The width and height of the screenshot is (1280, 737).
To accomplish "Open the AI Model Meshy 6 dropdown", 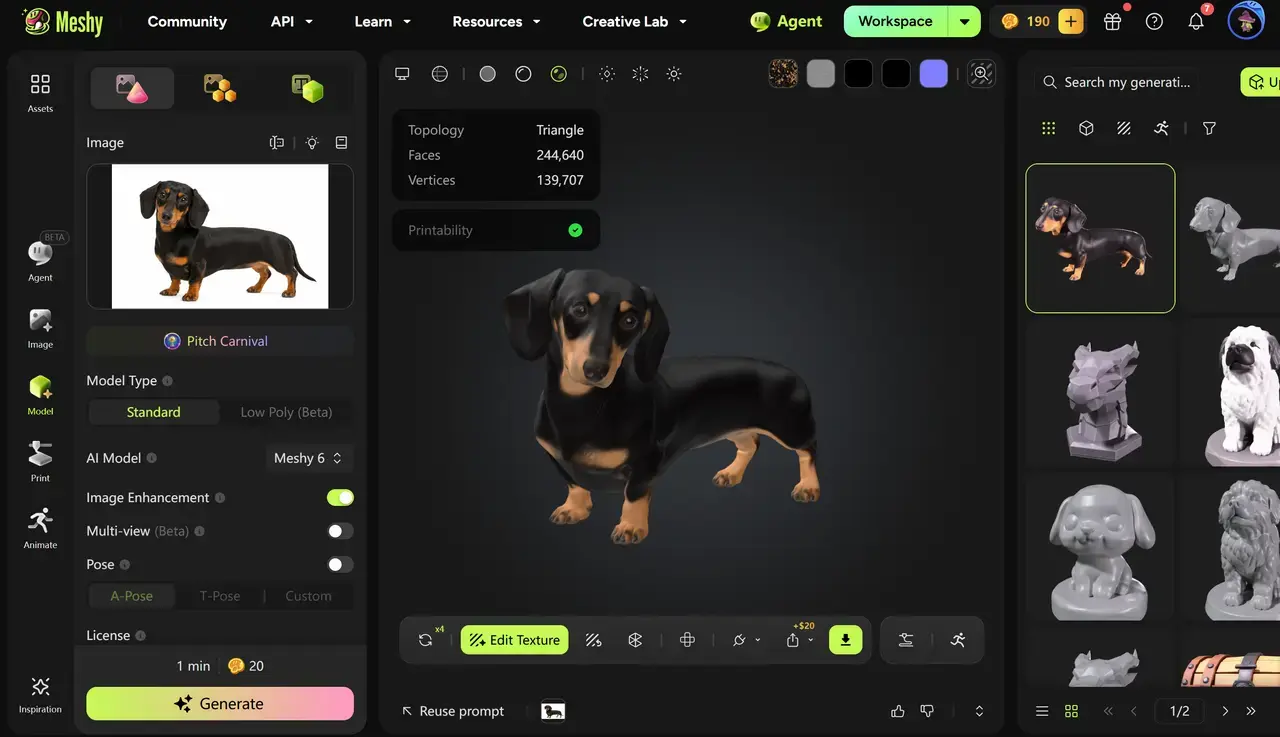I will pos(309,458).
